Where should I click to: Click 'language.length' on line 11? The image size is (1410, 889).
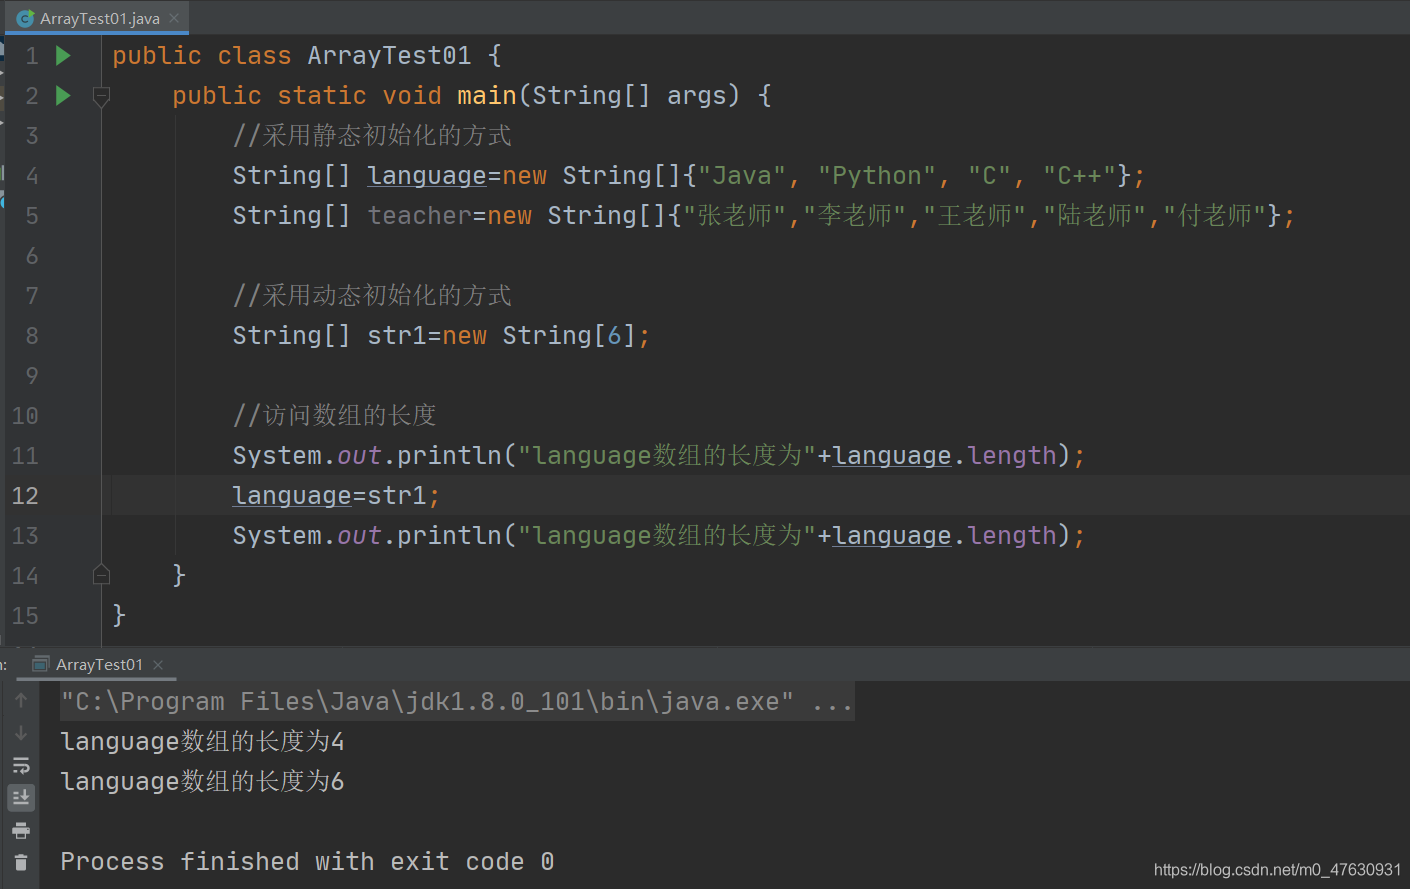945,456
